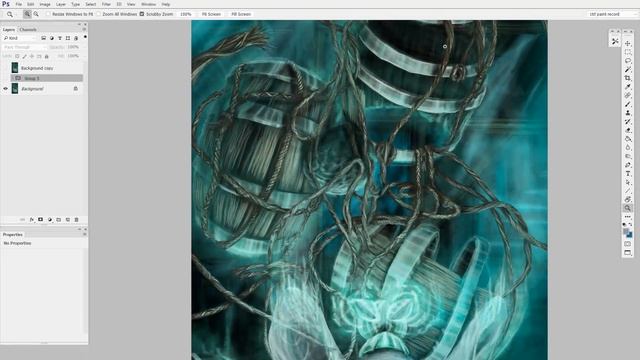Create a new group folder
The image size is (640, 360).
[x=59, y=220]
